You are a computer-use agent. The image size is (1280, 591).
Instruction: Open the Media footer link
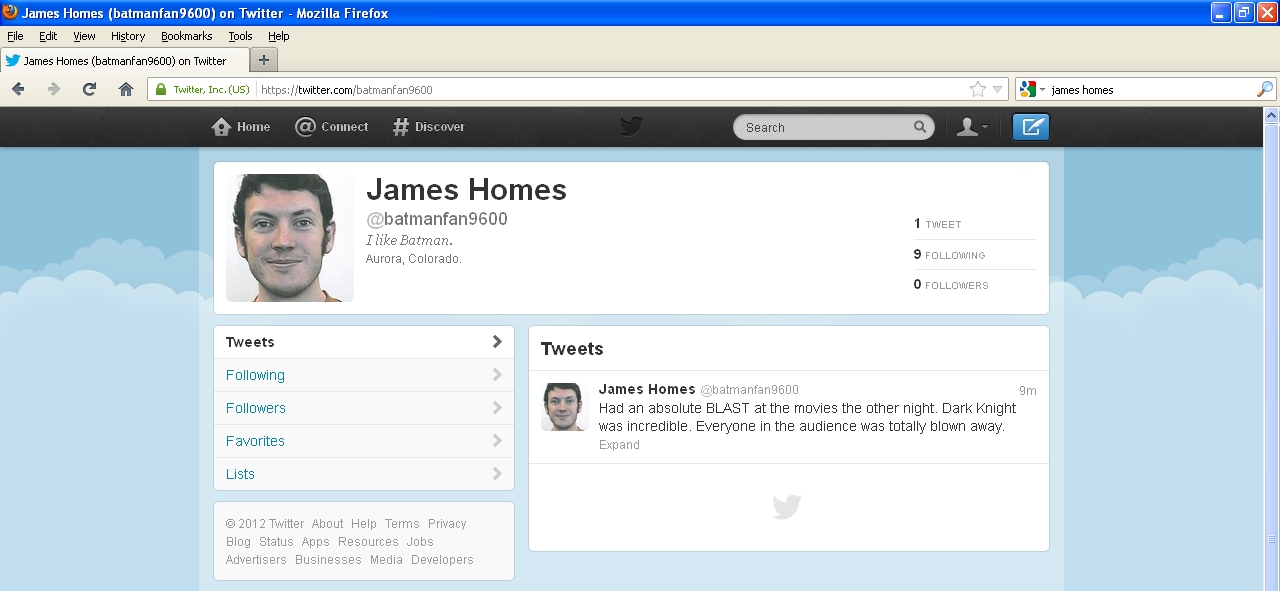(386, 560)
